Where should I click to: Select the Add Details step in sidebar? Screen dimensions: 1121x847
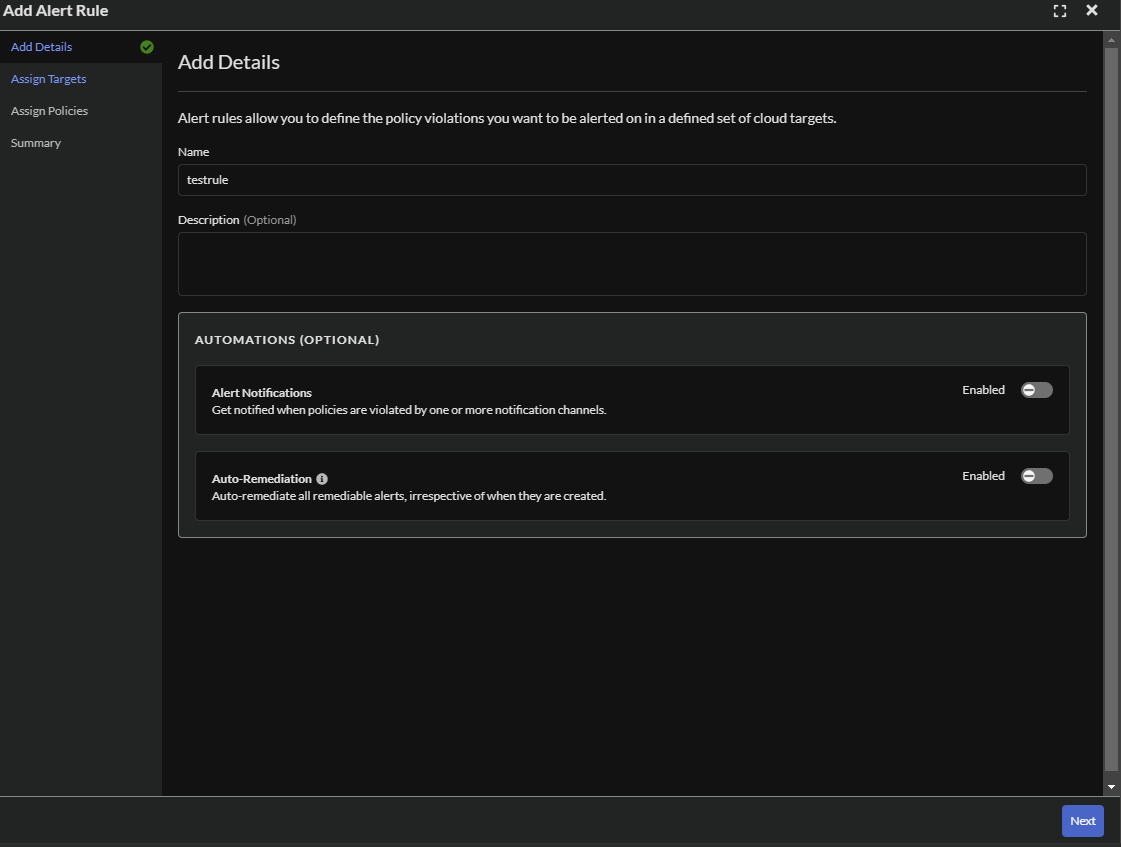[41, 47]
